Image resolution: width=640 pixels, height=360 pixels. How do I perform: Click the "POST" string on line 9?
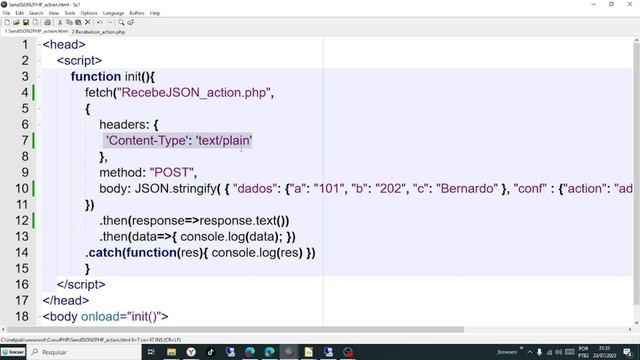(x=171, y=172)
